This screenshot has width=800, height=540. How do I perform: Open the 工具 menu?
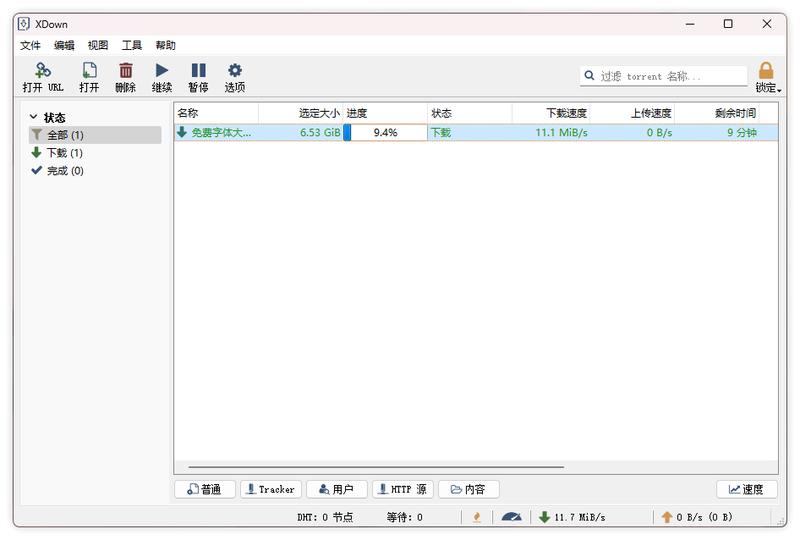point(132,45)
